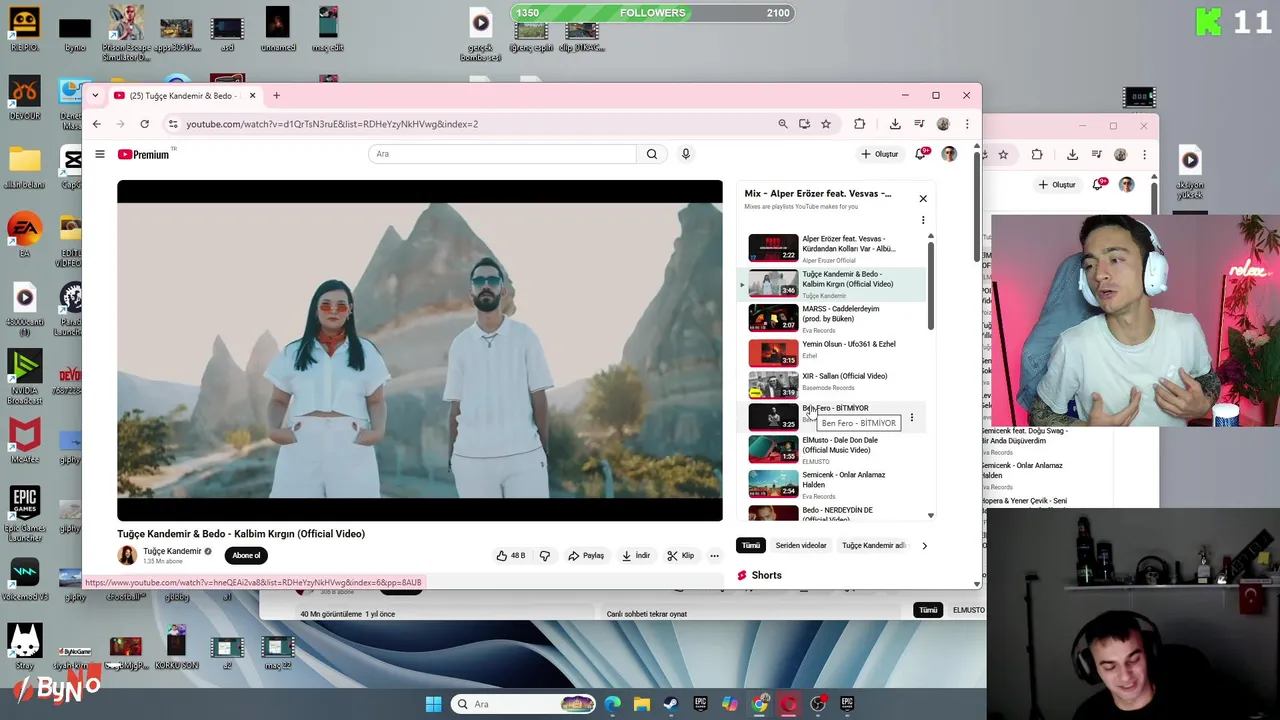Open three-dot menu for Ben Fero - BİTMİYOR

point(911,417)
